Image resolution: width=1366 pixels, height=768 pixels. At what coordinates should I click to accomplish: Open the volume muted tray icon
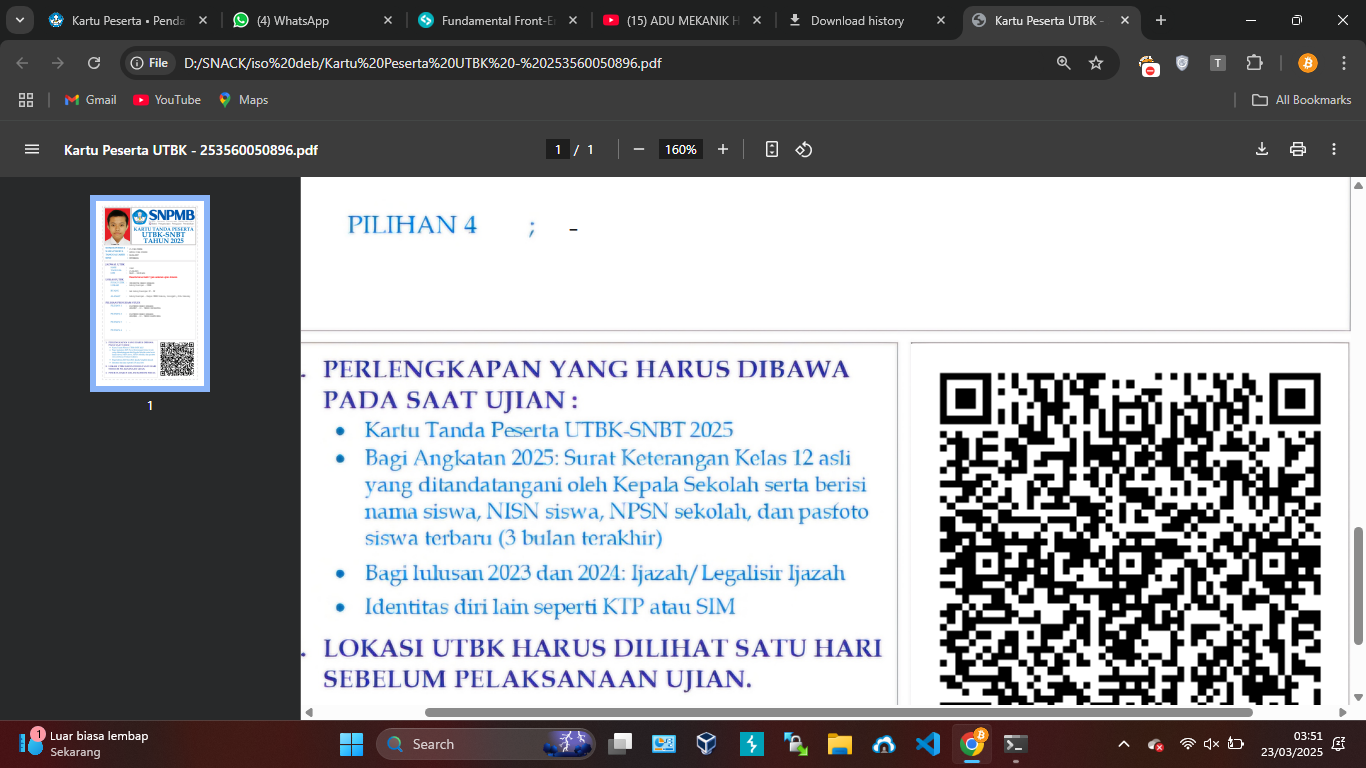click(1211, 744)
